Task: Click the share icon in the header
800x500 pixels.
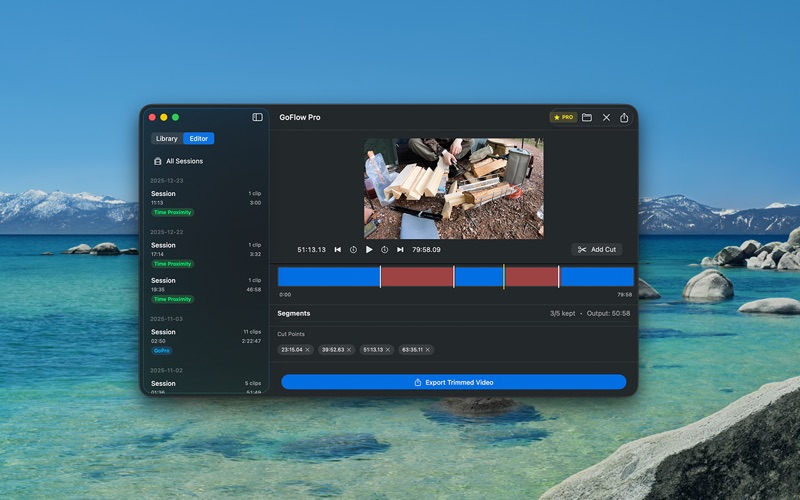Action: (x=624, y=117)
